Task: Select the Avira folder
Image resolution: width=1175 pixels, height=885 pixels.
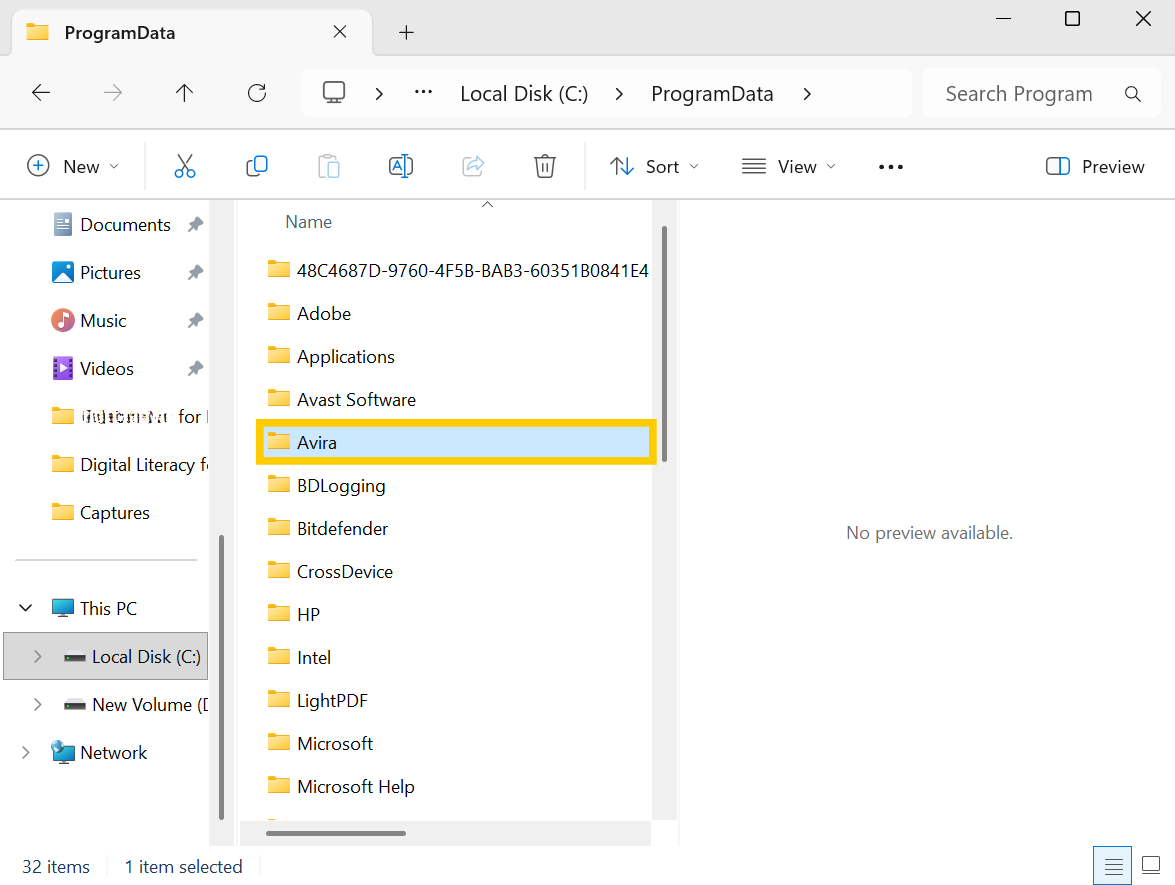Action: [456, 442]
